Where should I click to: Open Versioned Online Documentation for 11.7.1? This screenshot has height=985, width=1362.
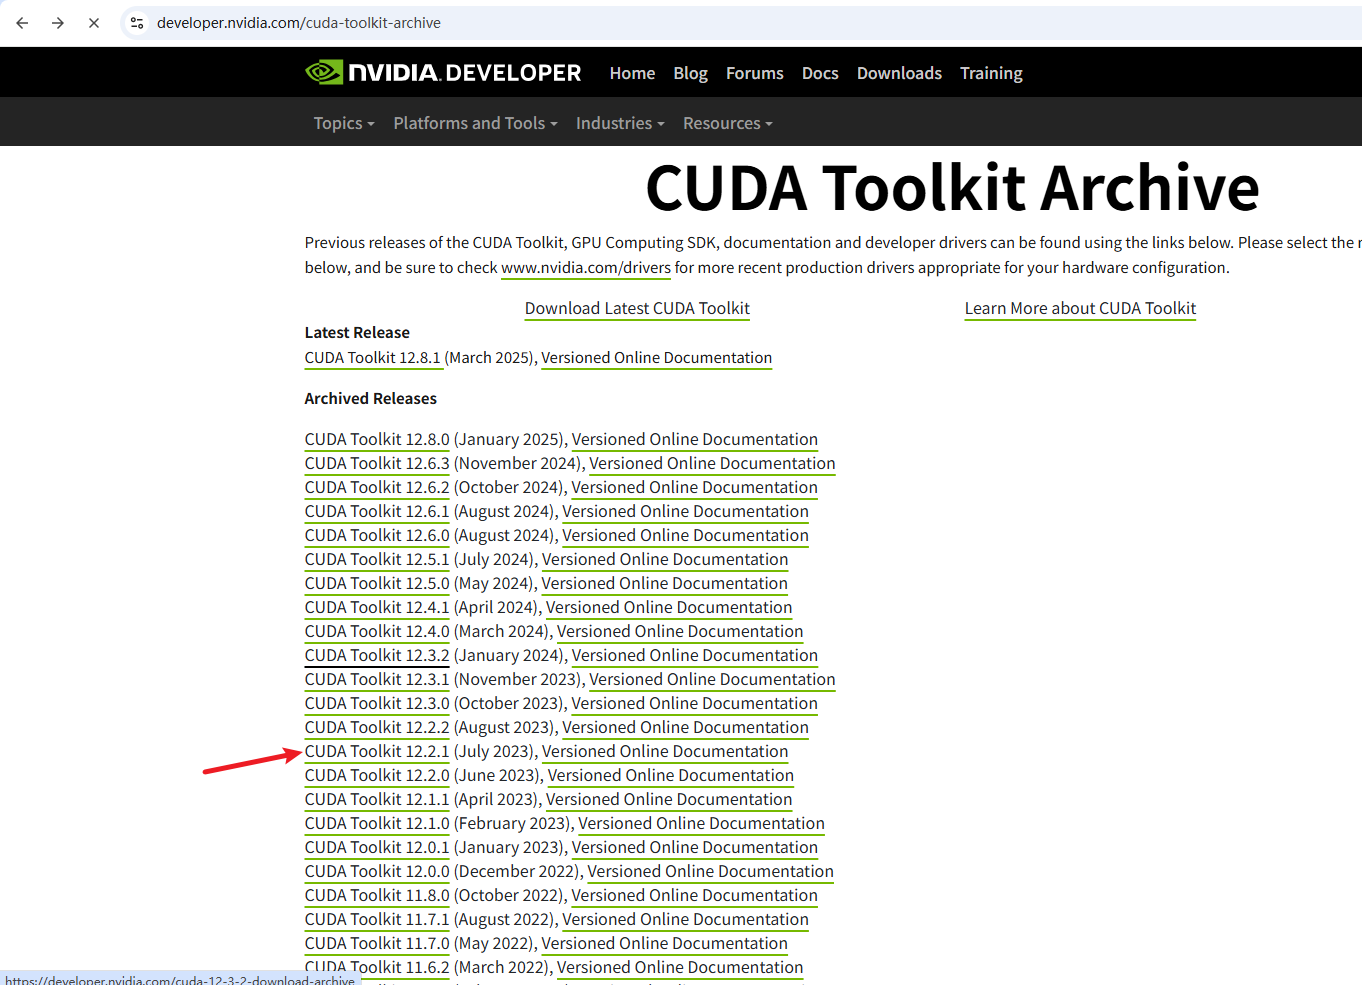point(685,919)
